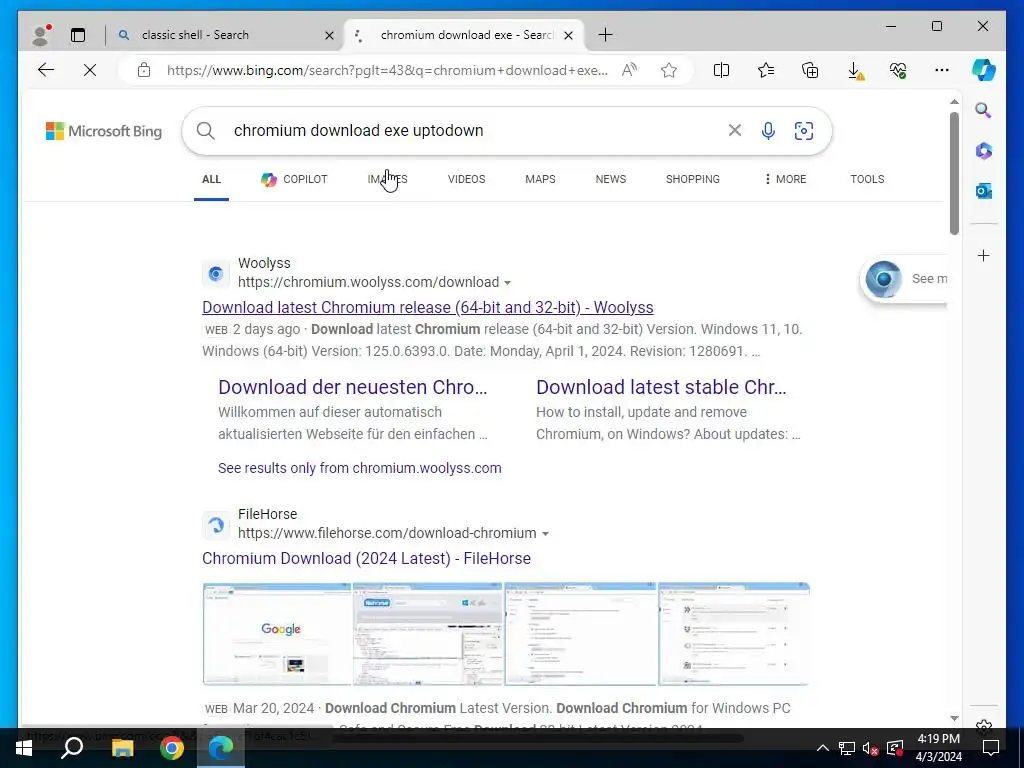Select the ALL results tab
1024x768 pixels.
pos(211,179)
